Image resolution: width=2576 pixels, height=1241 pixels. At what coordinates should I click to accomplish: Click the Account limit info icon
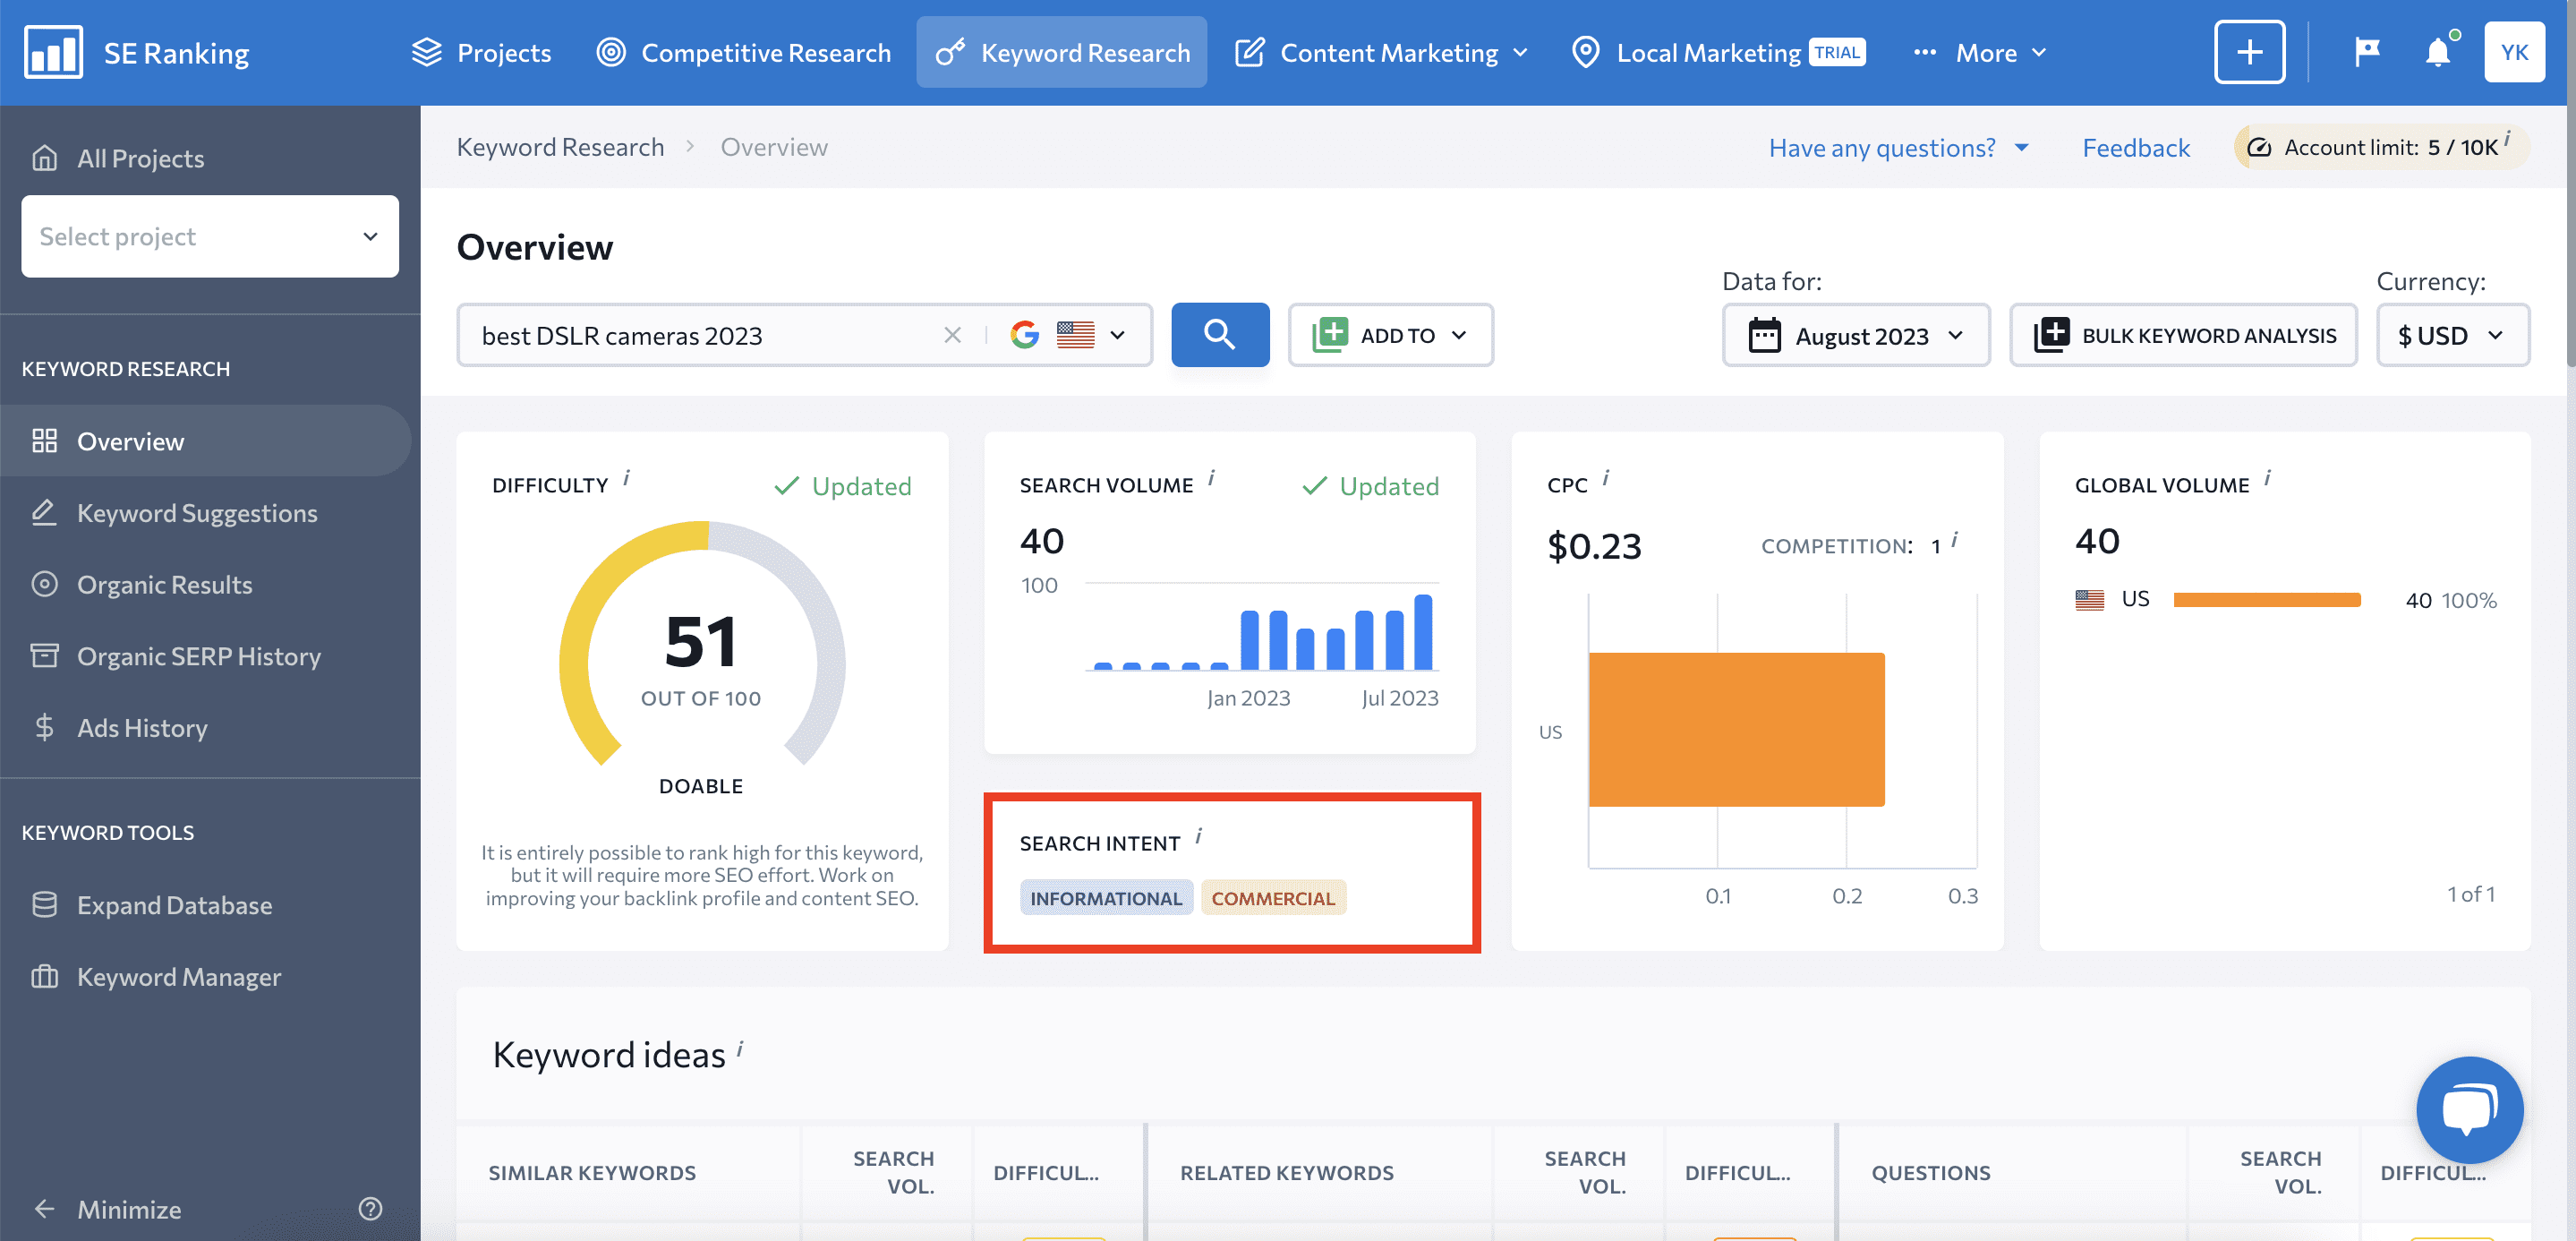coord(2507,138)
